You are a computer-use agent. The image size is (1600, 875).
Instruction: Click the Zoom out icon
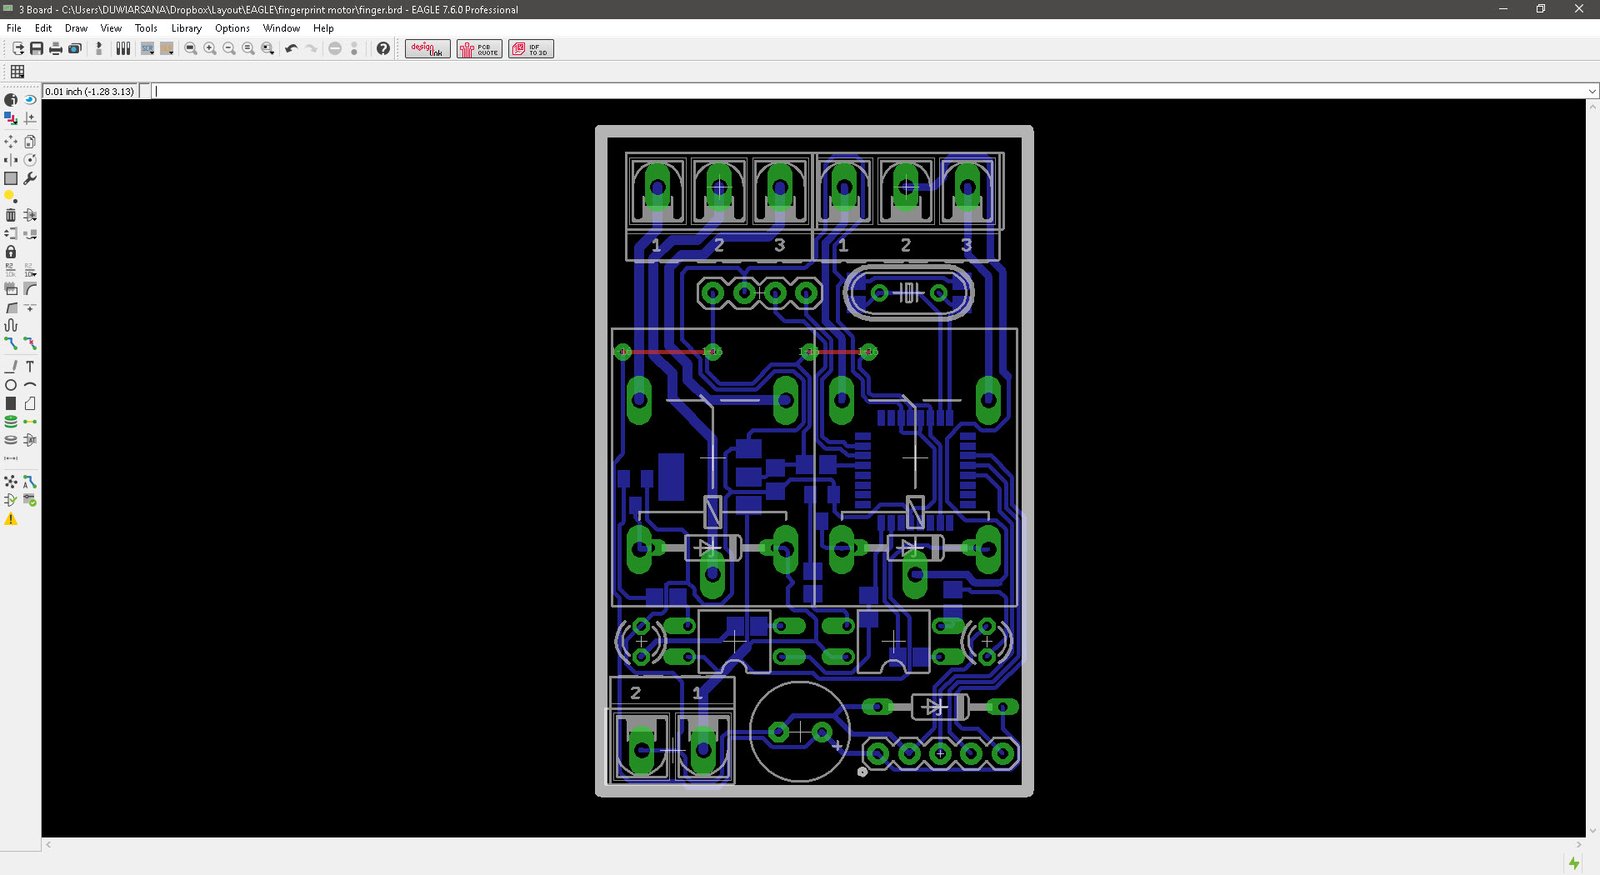tap(229, 48)
